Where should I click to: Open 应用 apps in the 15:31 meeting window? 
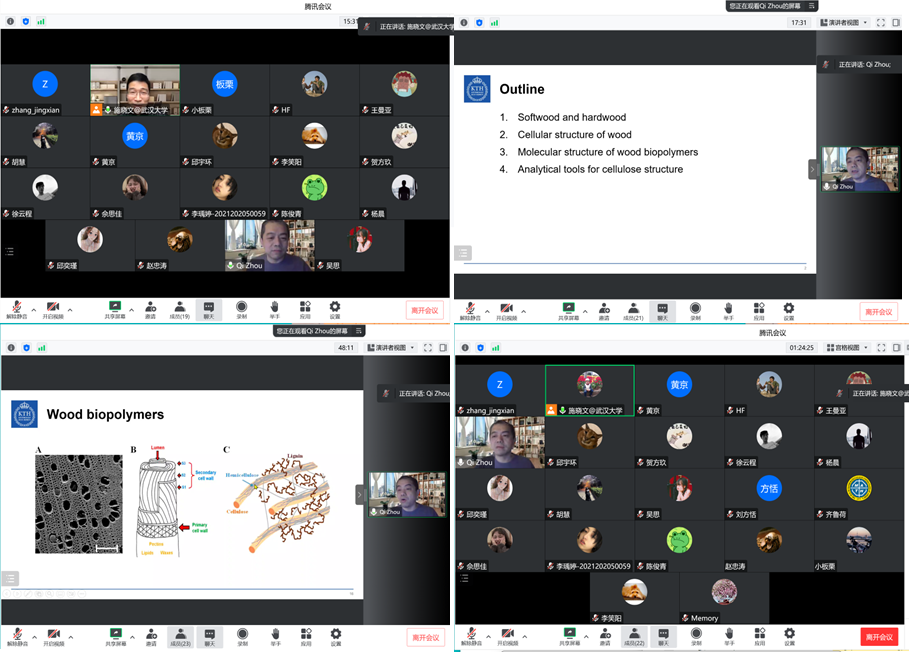[305, 310]
